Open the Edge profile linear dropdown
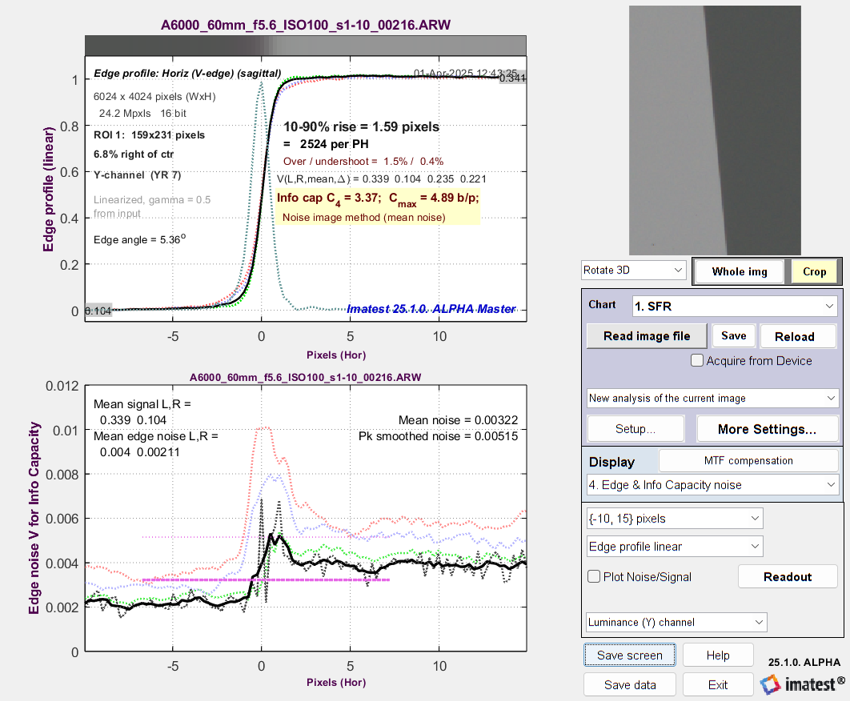This screenshot has height=701, width=850. 675,546
